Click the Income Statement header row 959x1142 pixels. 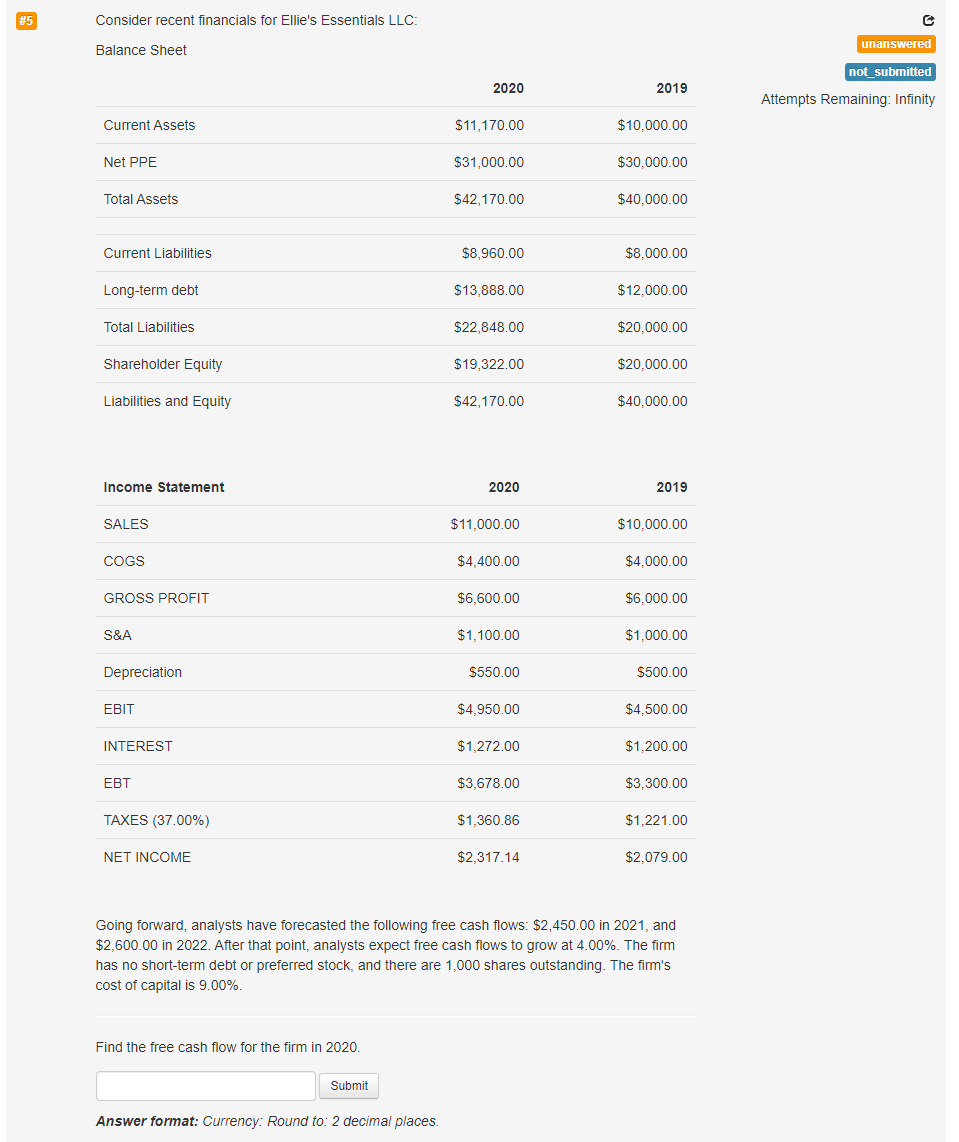point(163,487)
